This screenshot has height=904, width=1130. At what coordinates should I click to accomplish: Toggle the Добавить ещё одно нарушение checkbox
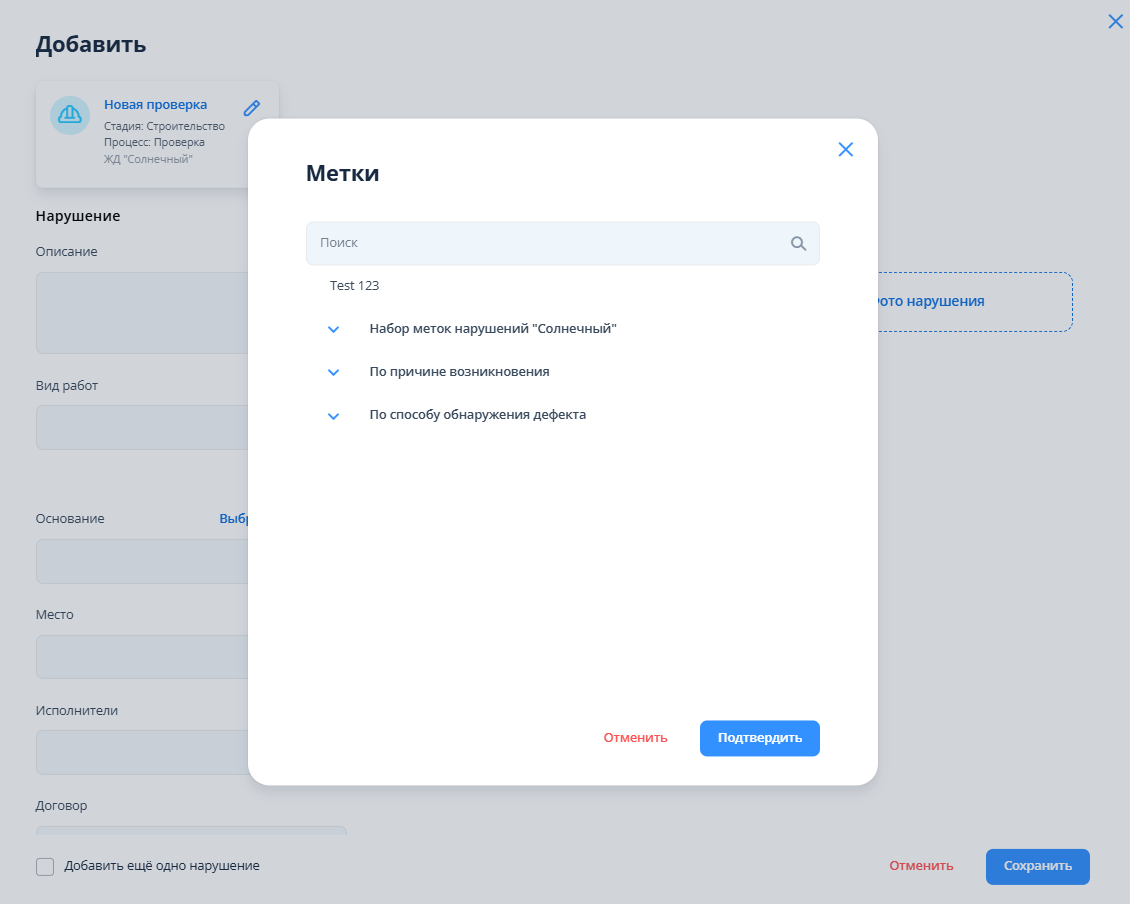45,866
